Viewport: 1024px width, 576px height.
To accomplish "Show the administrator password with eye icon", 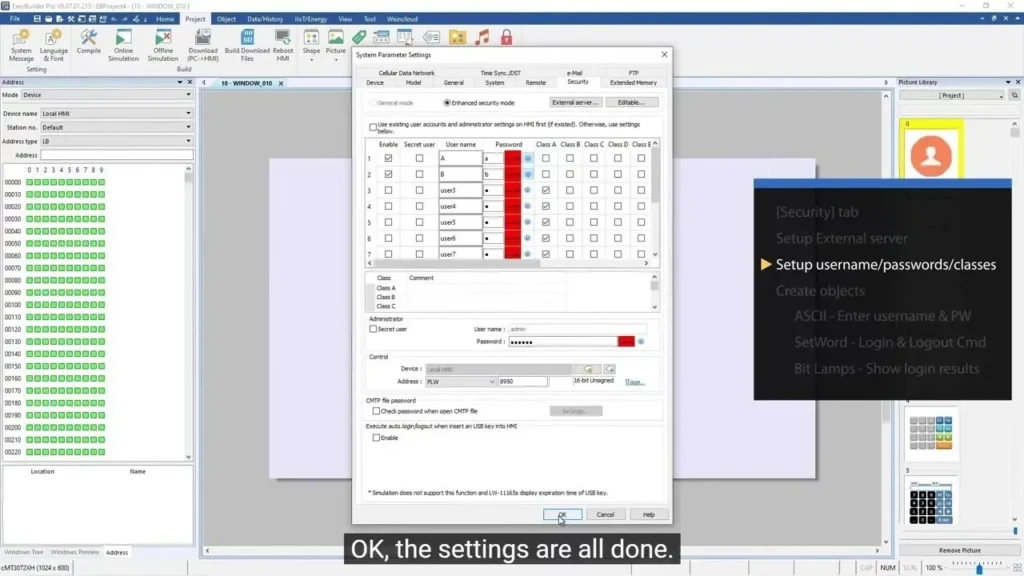I will point(641,341).
